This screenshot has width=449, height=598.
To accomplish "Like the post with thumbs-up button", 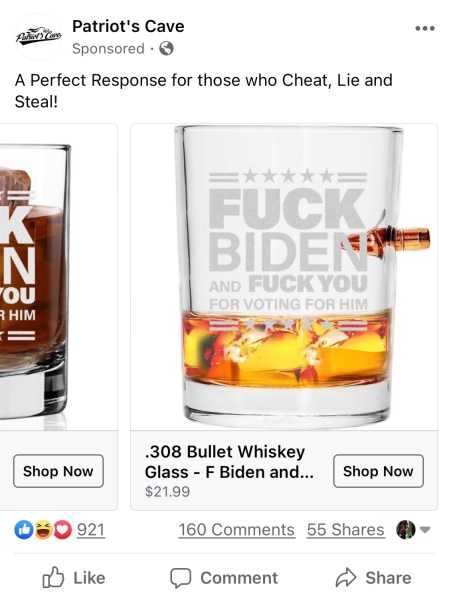I will click(x=74, y=578).
